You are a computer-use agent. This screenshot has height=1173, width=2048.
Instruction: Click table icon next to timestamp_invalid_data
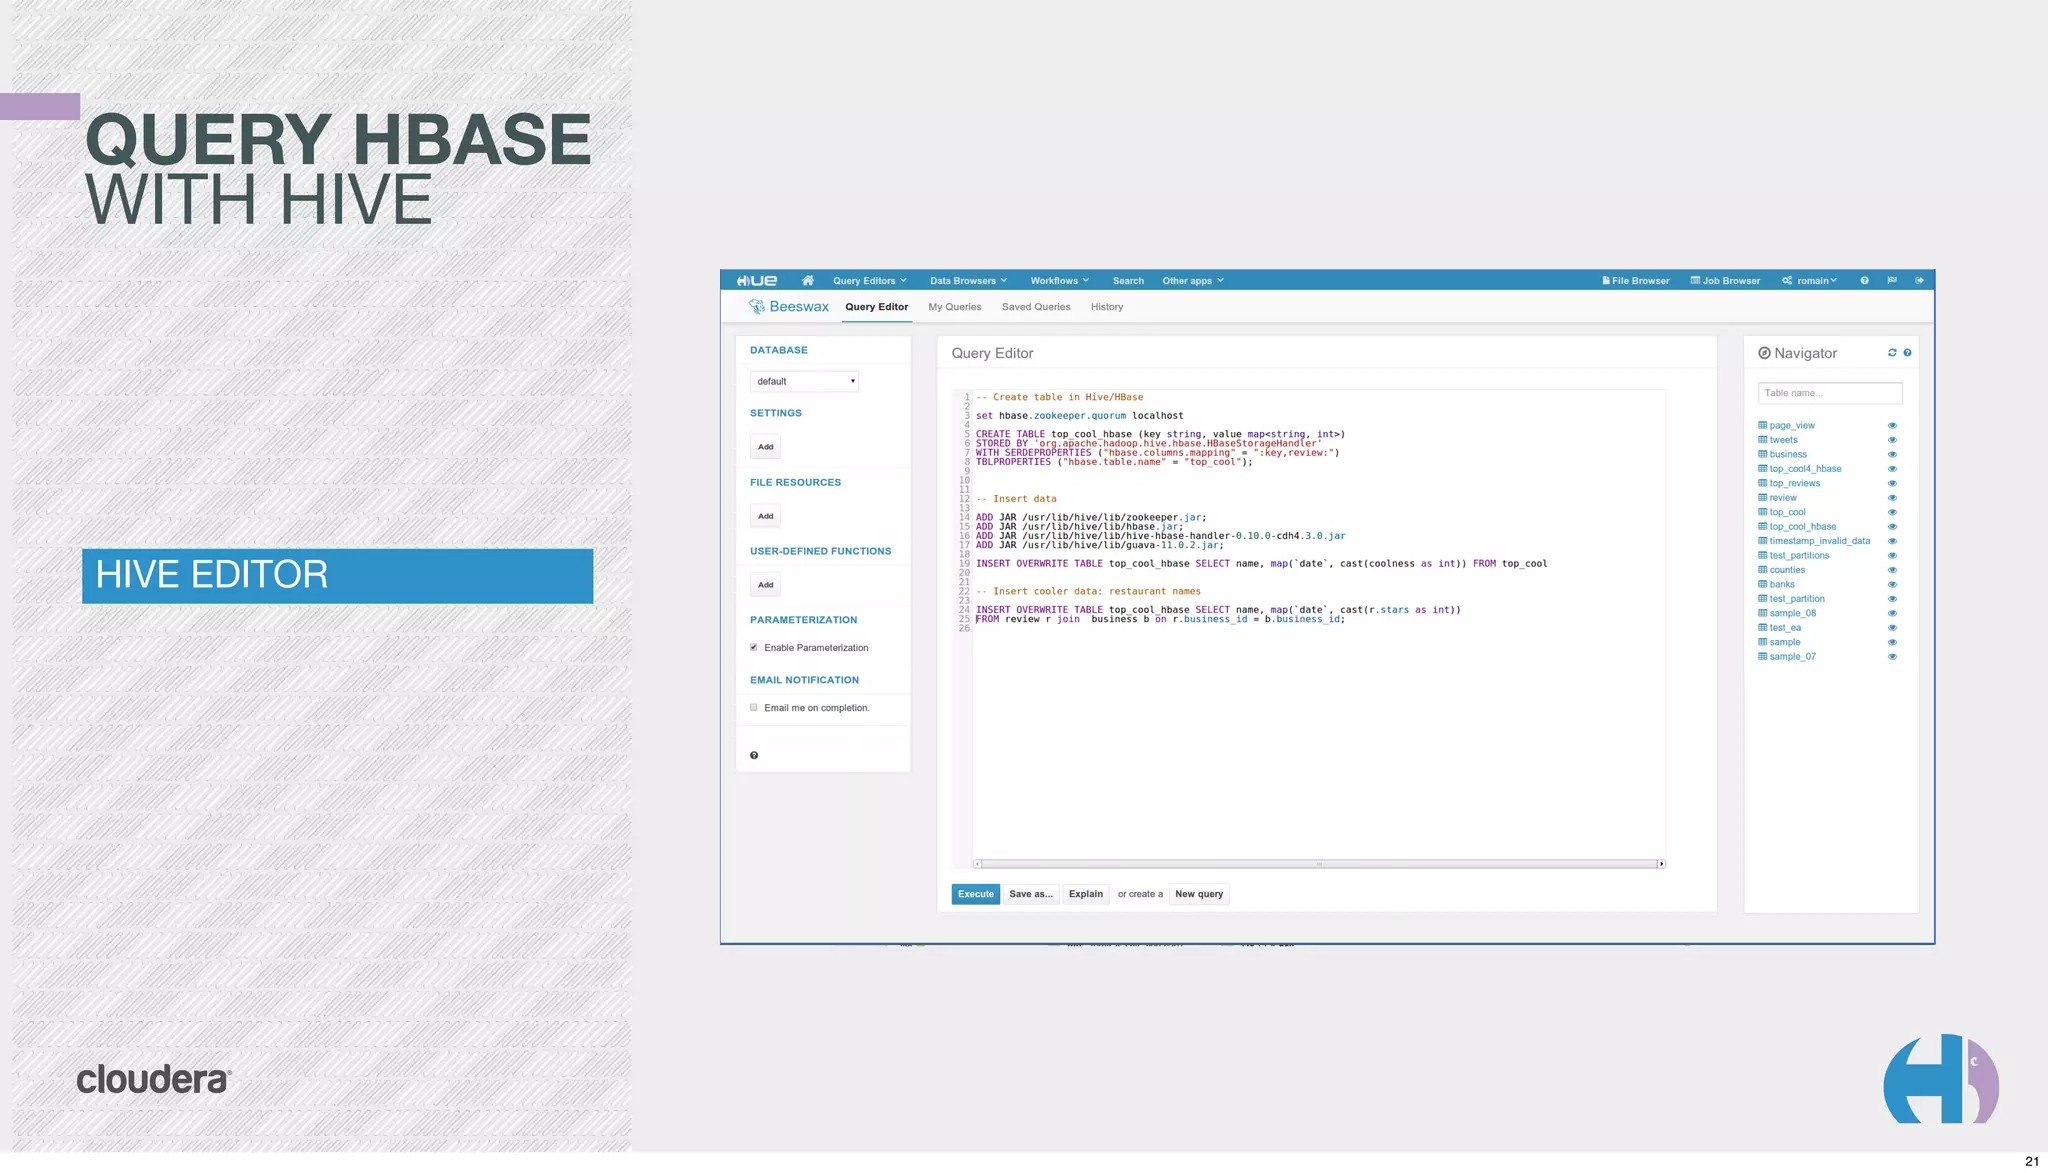(1763, 541)
